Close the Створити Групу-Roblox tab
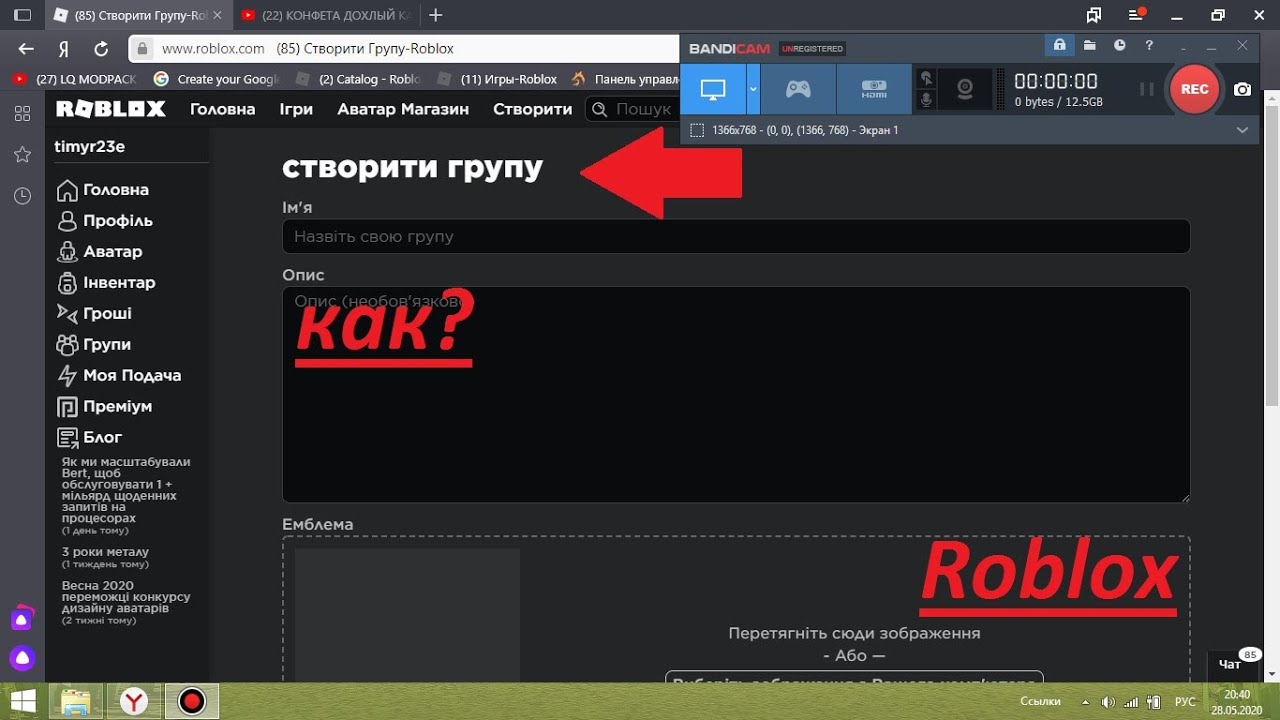Image resolution: width=1280 pixels, height=720 pixels. pos(217,15)
